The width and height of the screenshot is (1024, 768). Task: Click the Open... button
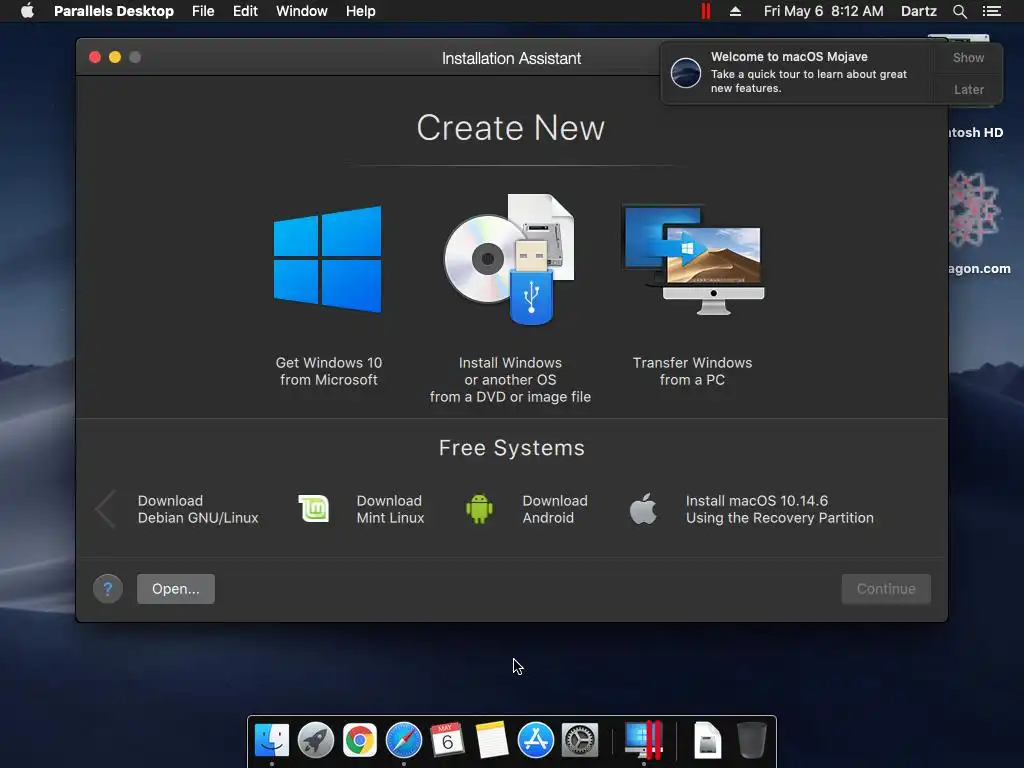[176, 589]
